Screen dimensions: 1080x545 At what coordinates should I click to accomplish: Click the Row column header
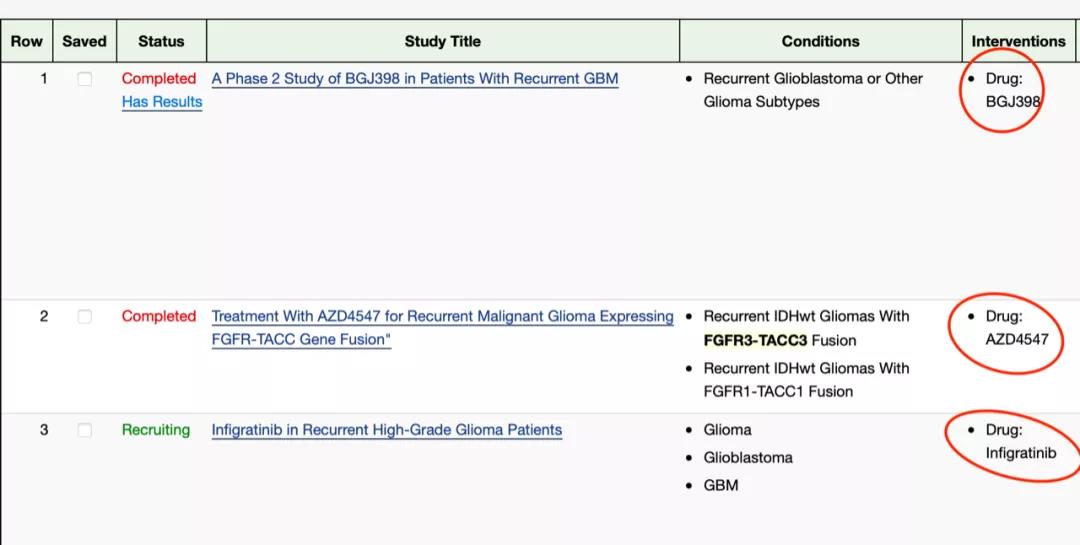point(26,41)
